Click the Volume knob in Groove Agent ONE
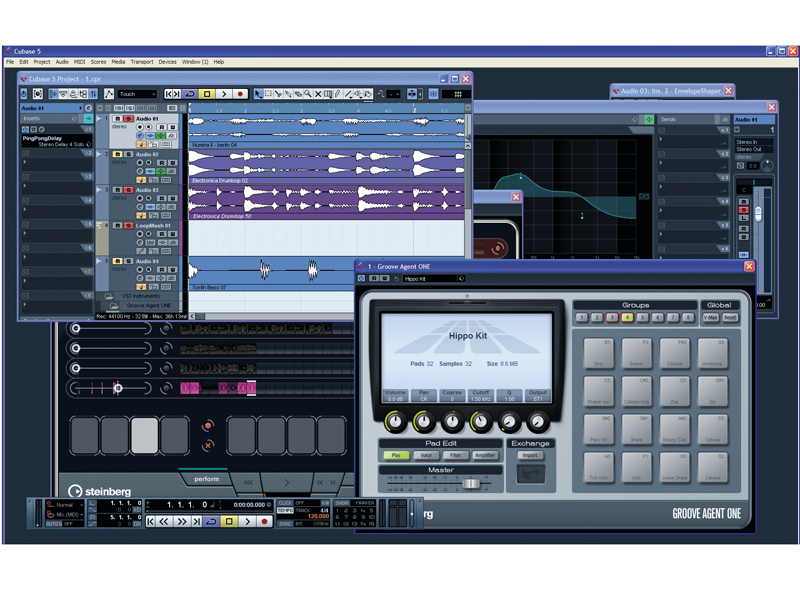Viewport: 800px width, 600px height. click(395, 421)
